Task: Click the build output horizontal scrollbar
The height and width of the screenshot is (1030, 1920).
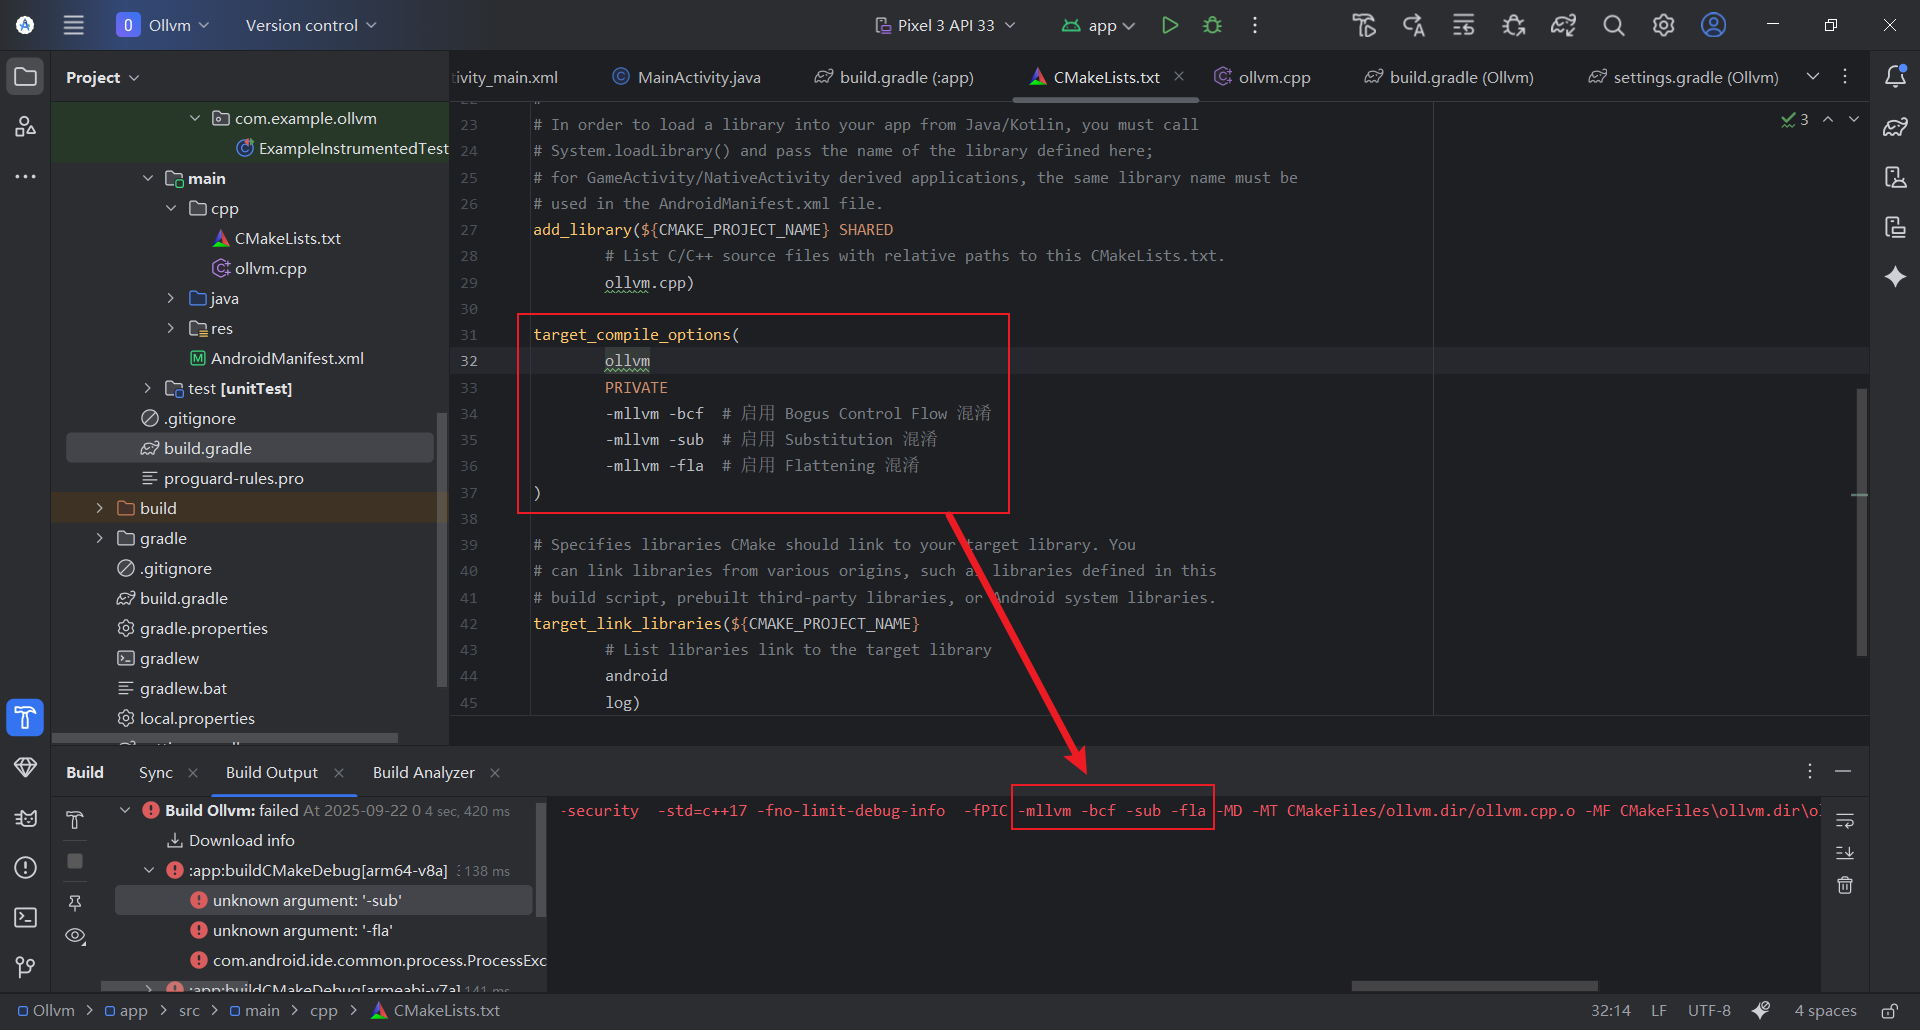Action: pos(1474,986)
